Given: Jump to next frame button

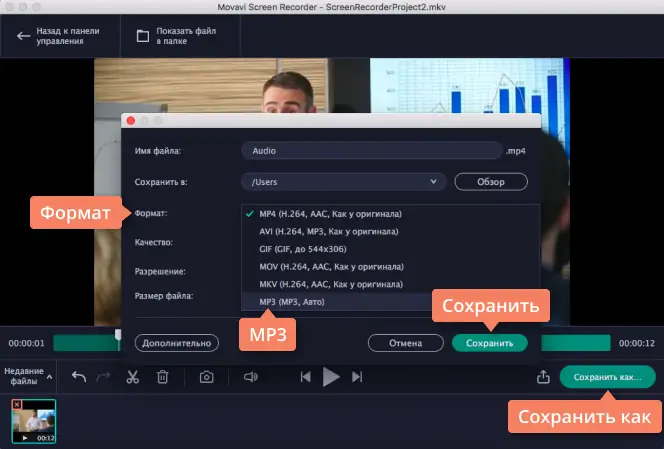Looking at the screenshot, I should (x=357, y=377).
